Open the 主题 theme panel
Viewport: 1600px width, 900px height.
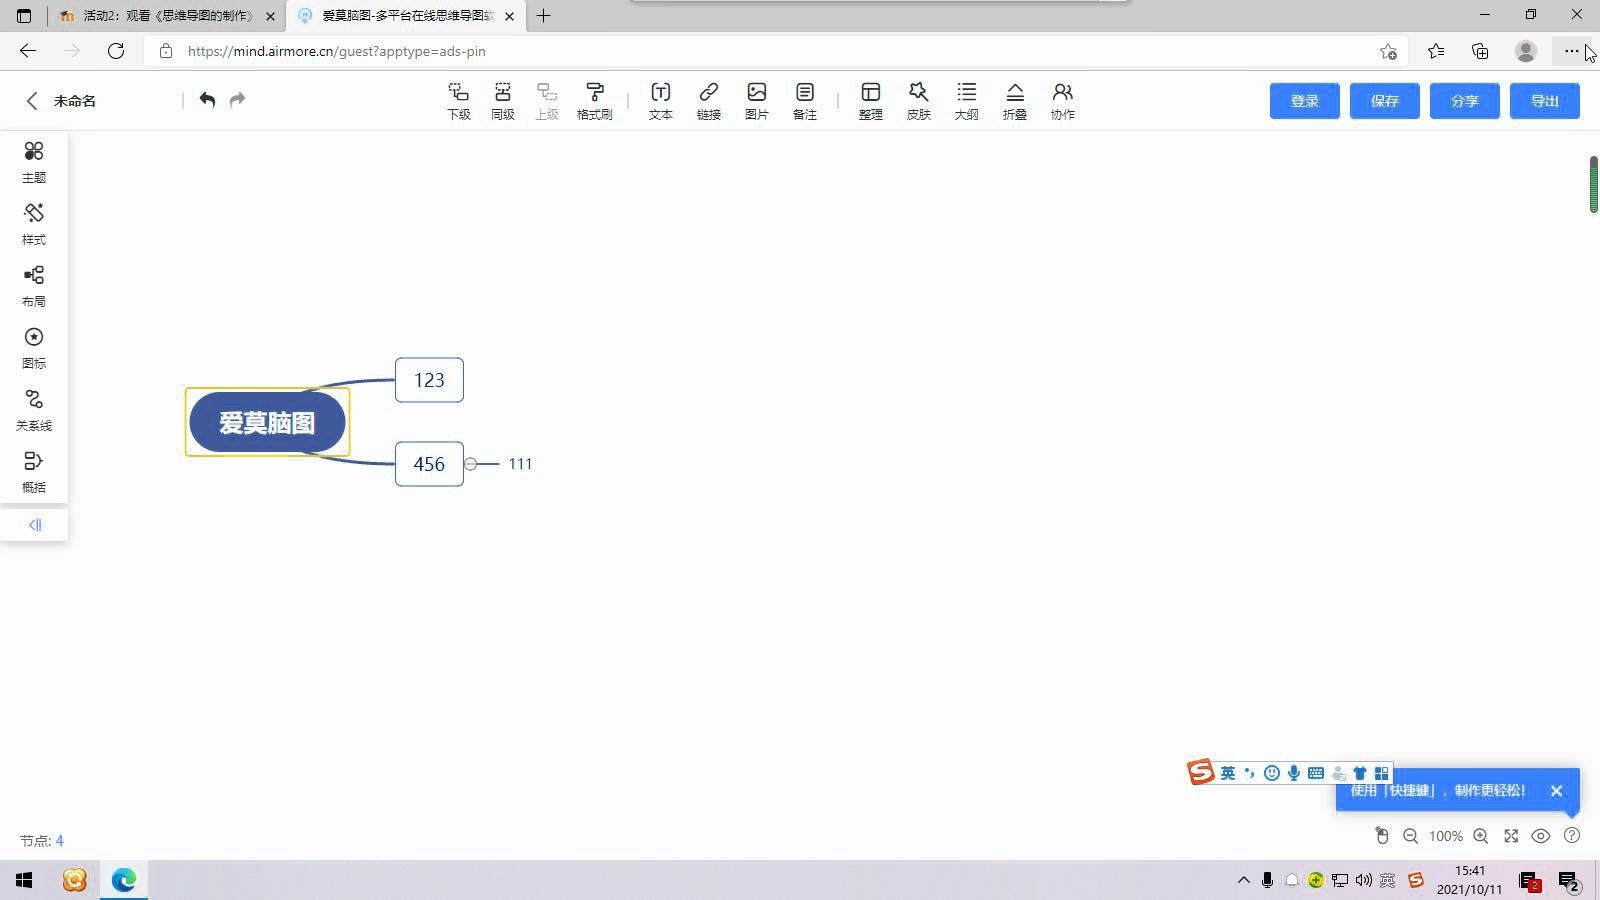(x=34, y=162)
